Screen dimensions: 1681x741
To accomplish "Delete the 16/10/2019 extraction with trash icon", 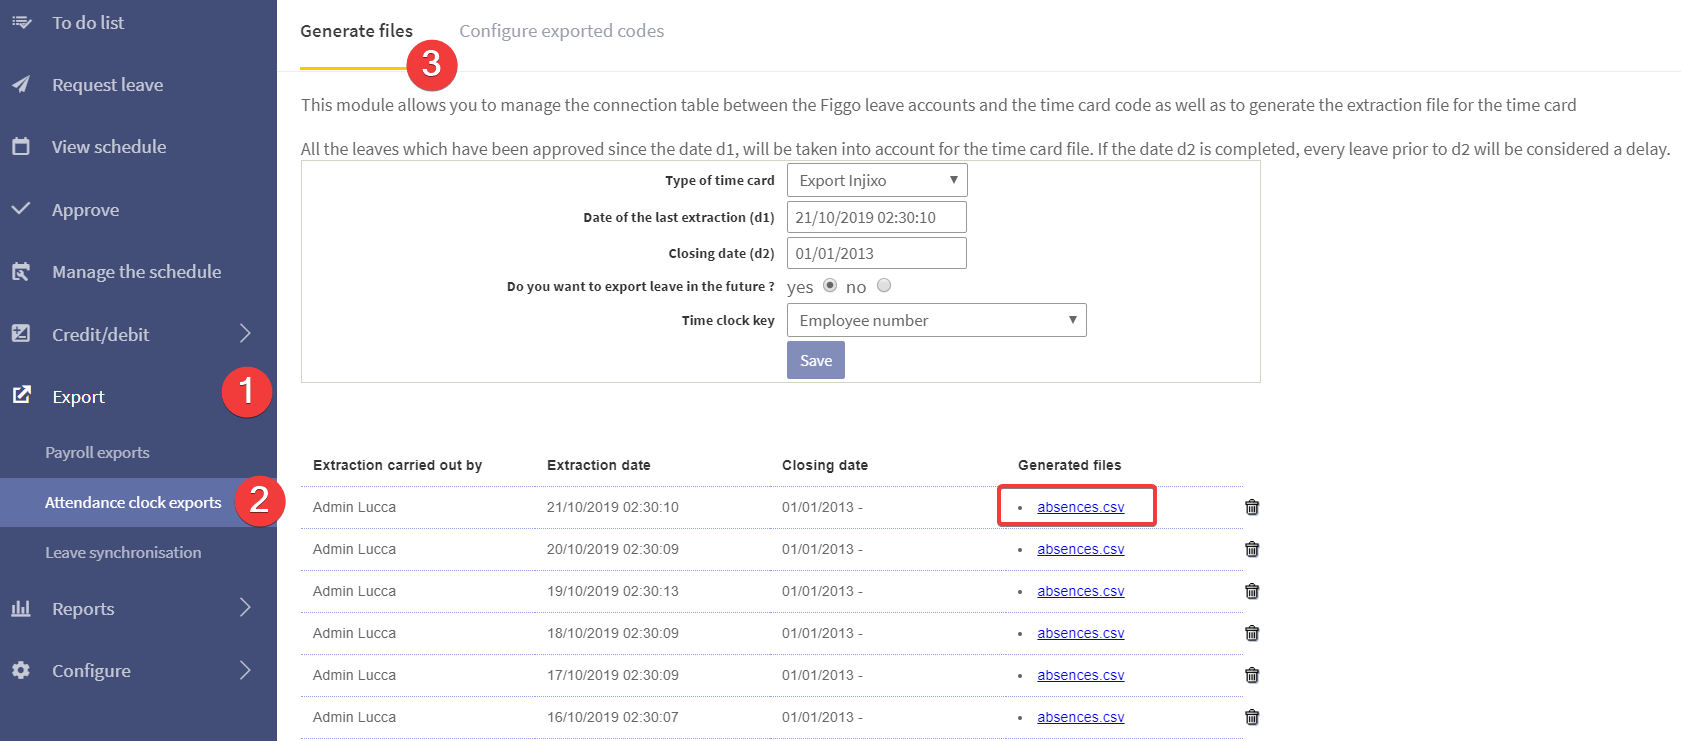I will coord(1252,717).
